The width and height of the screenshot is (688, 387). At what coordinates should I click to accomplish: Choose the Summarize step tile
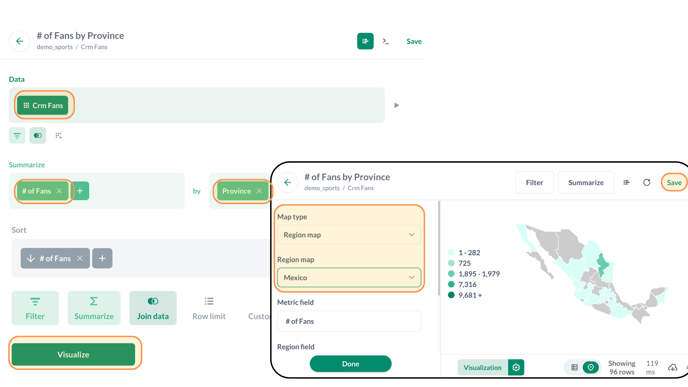tap(94, 308)
